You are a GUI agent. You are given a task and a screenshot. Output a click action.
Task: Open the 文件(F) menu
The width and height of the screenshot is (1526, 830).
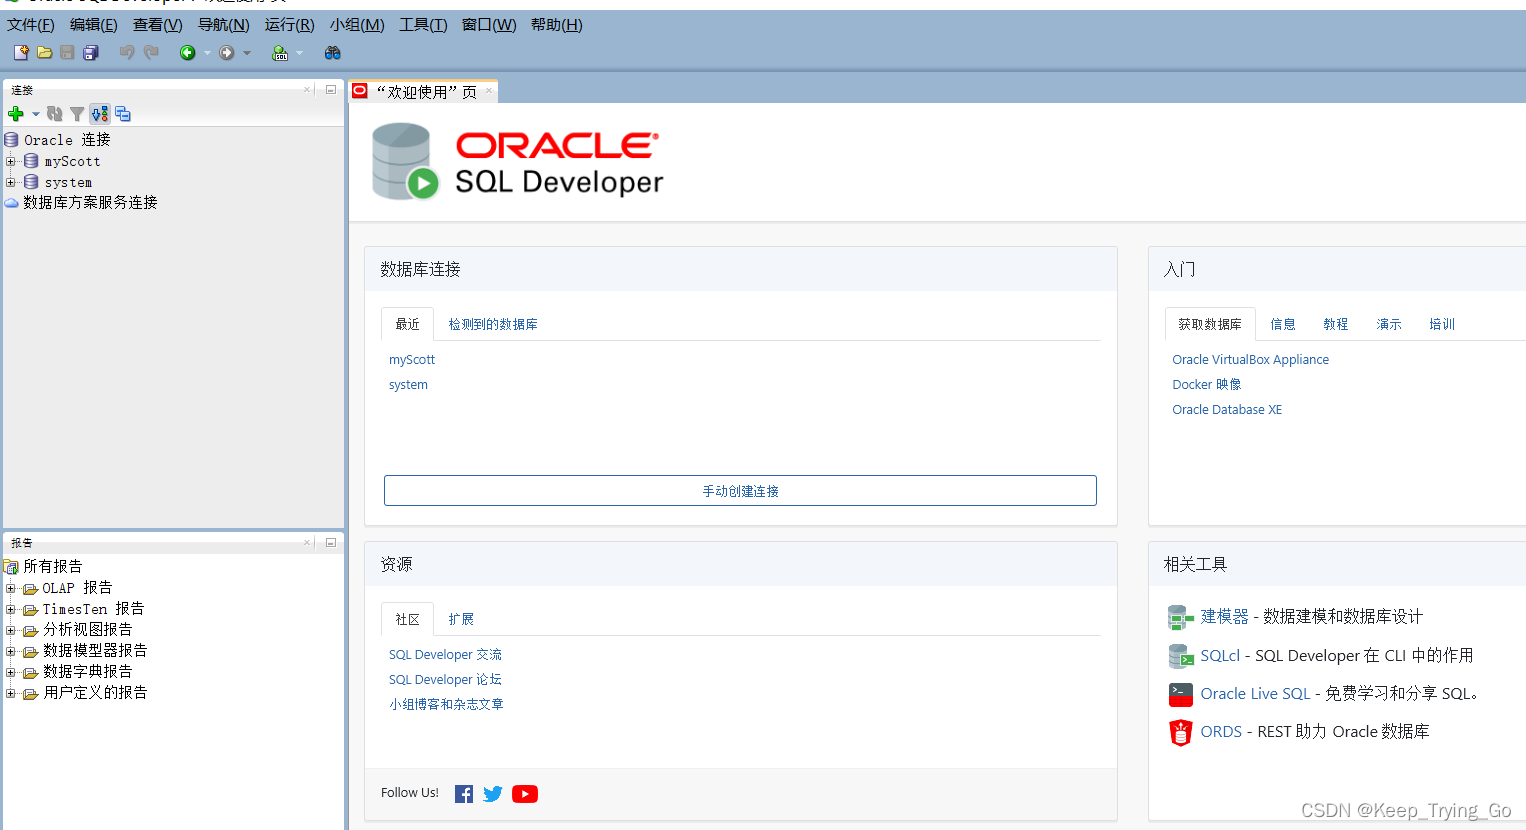[31, 25]
